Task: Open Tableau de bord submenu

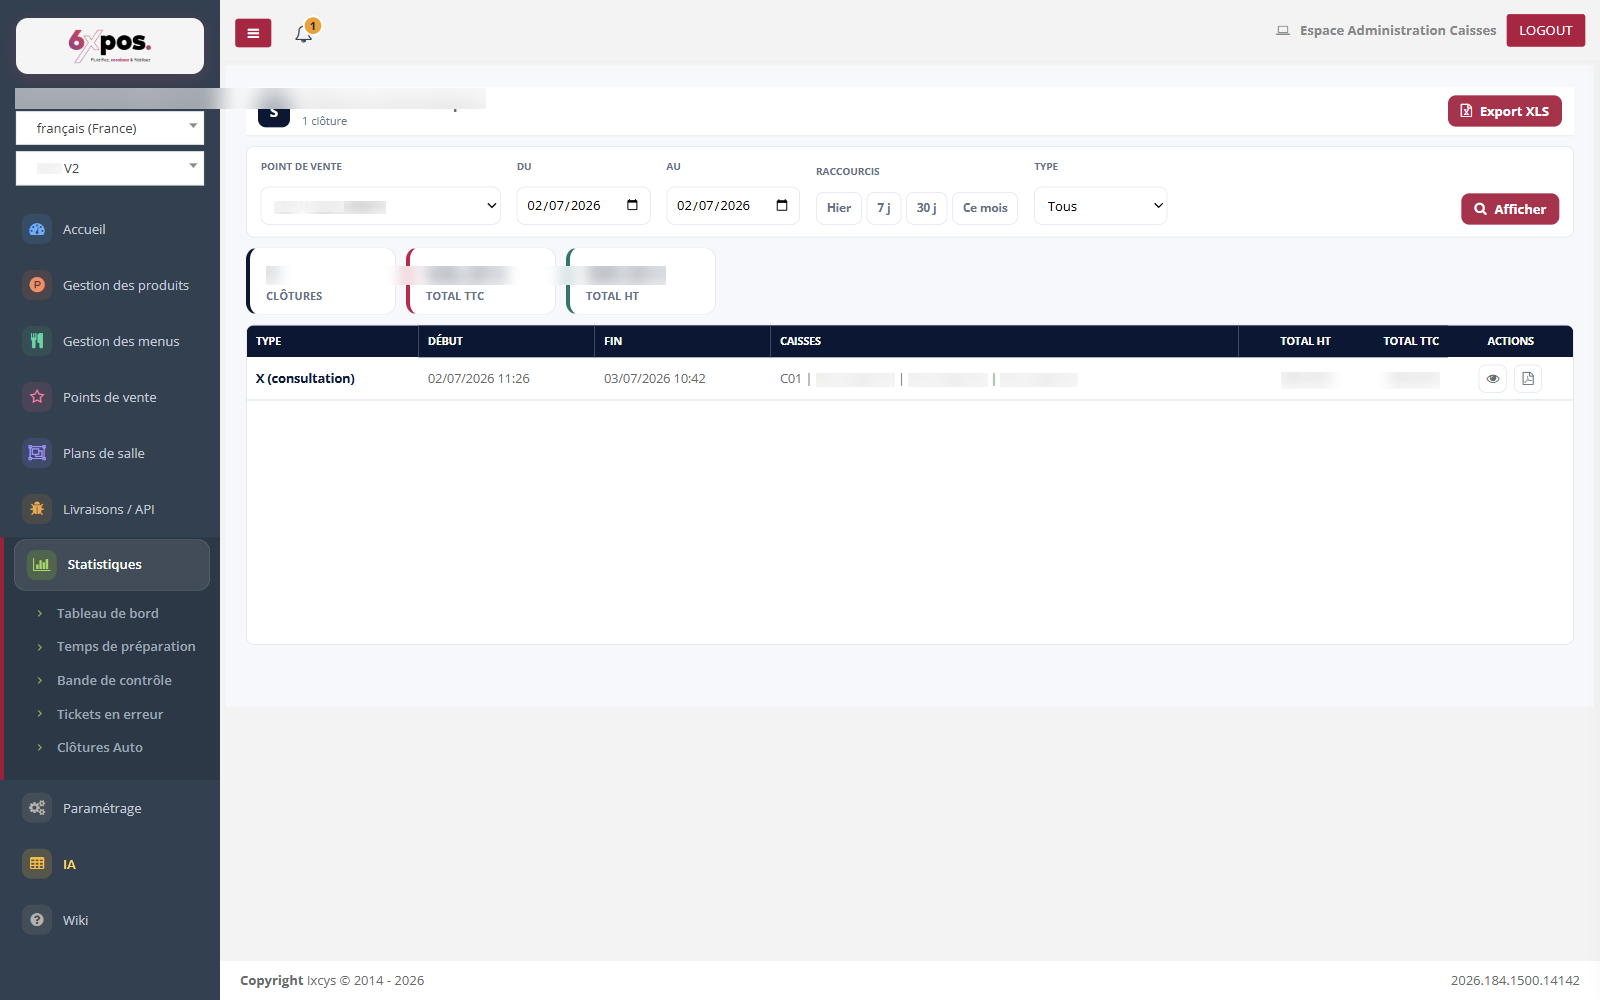Action: click(x=108, y=613)
